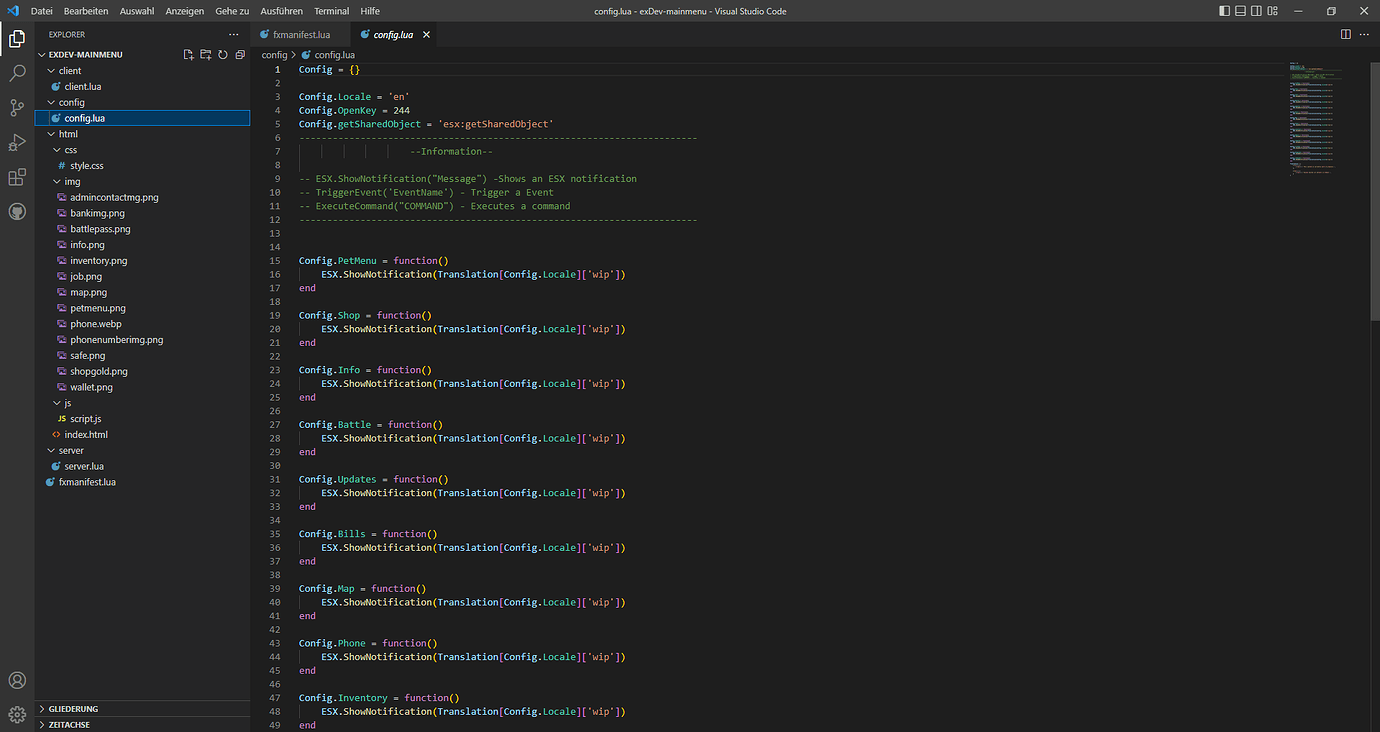Open the Terminal menu
This screenshot has width=1380, height=732.
(x=331, y=11)
